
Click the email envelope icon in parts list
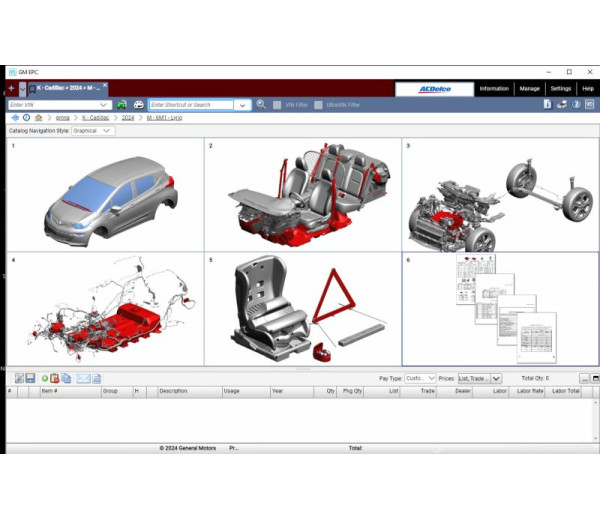click(83, 378)
